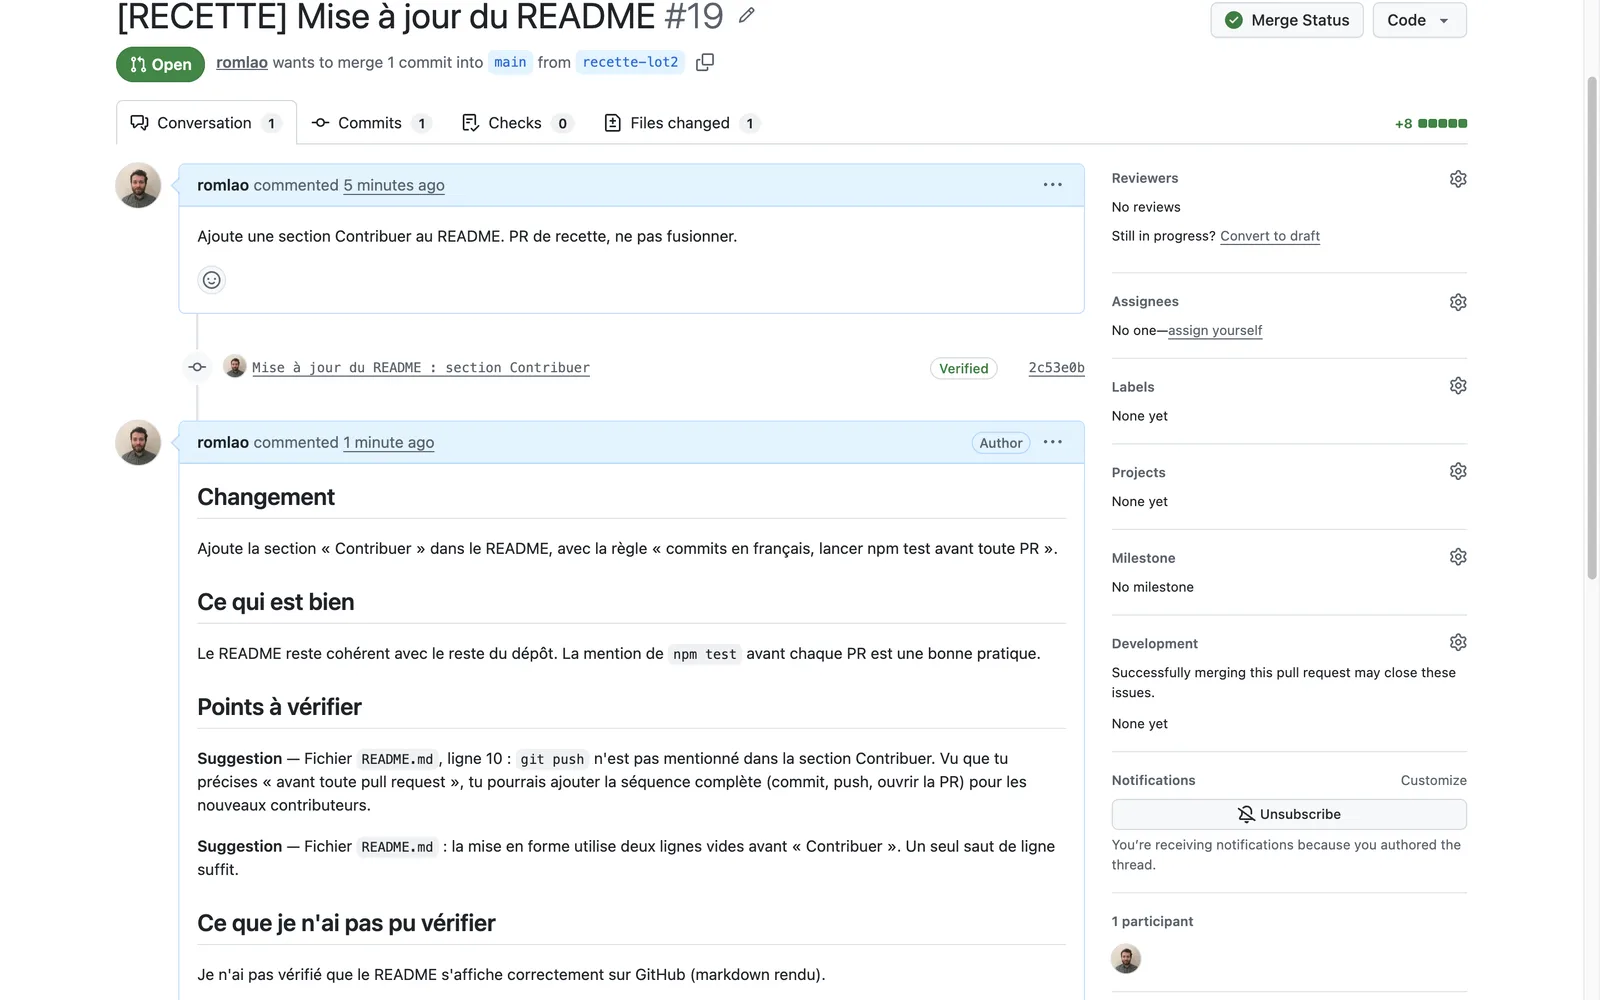
Task: Click the 'Ce qui est bien' heading
Action: [276, 602]
